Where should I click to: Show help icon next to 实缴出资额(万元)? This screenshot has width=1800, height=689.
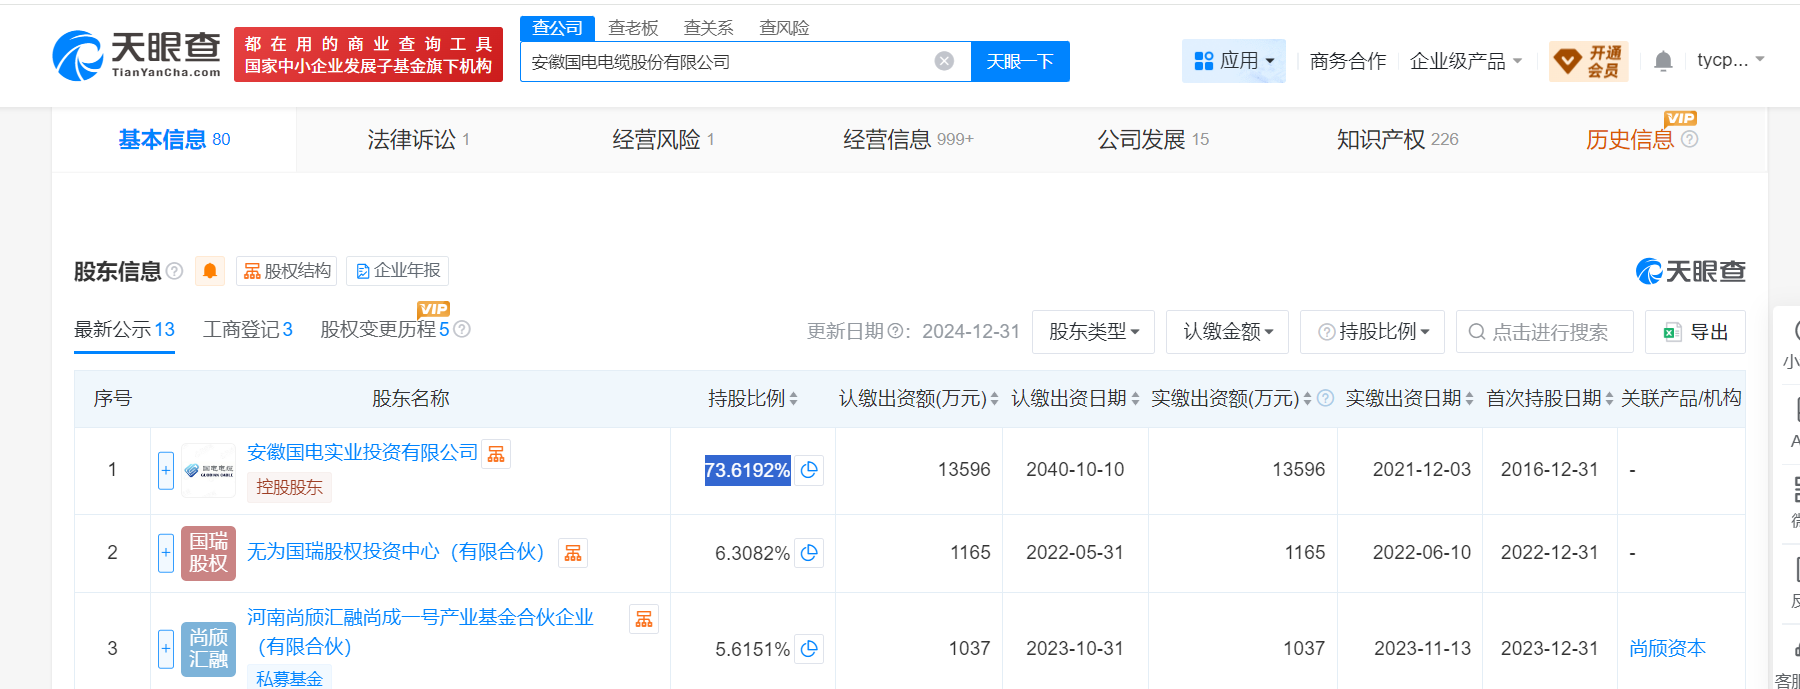click(x=1326, y=398)
